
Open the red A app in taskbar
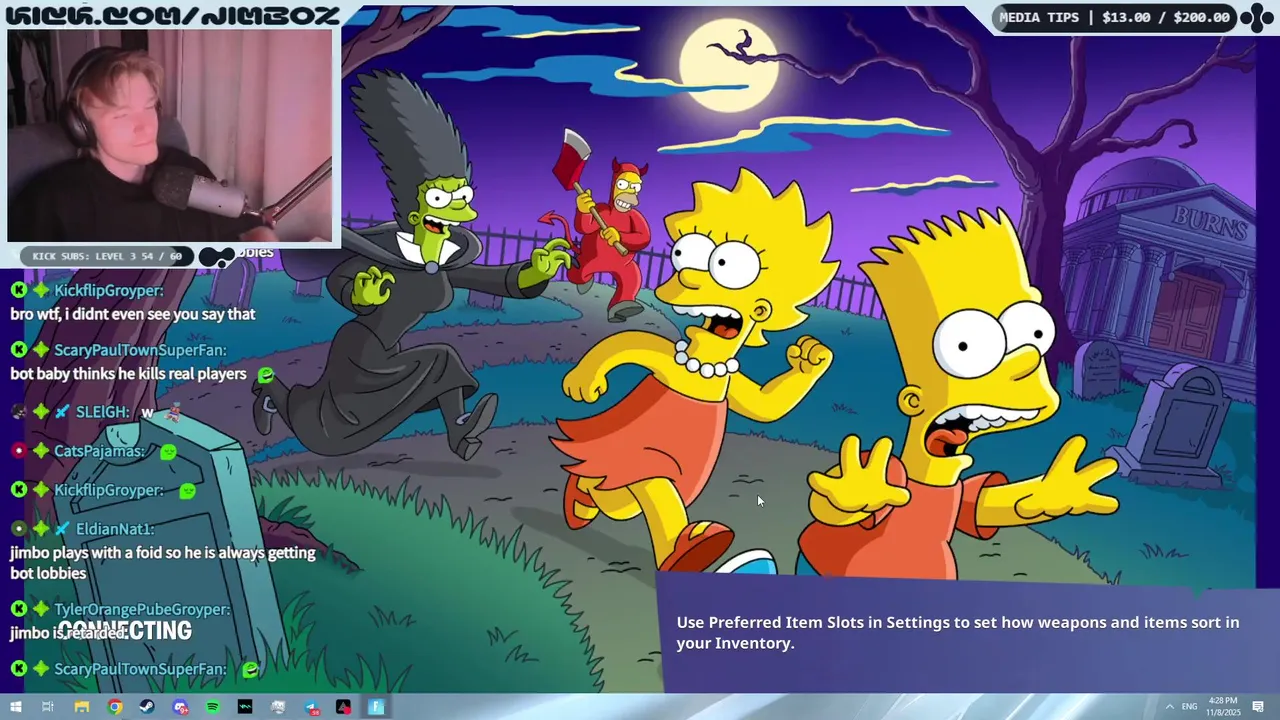coord(343,707)
